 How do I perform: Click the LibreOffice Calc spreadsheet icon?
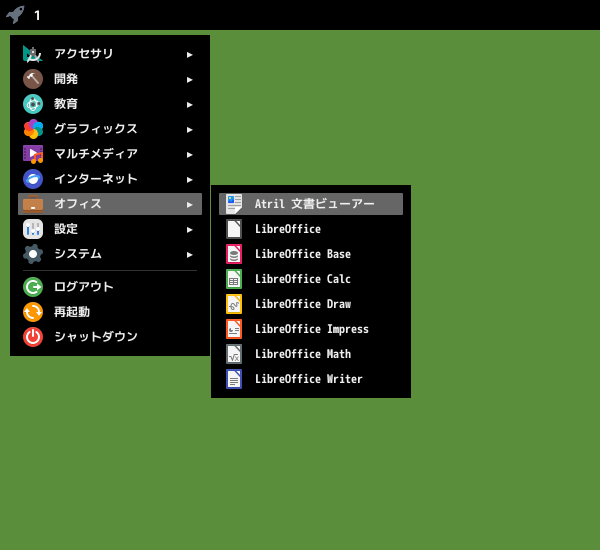point(234,279)
